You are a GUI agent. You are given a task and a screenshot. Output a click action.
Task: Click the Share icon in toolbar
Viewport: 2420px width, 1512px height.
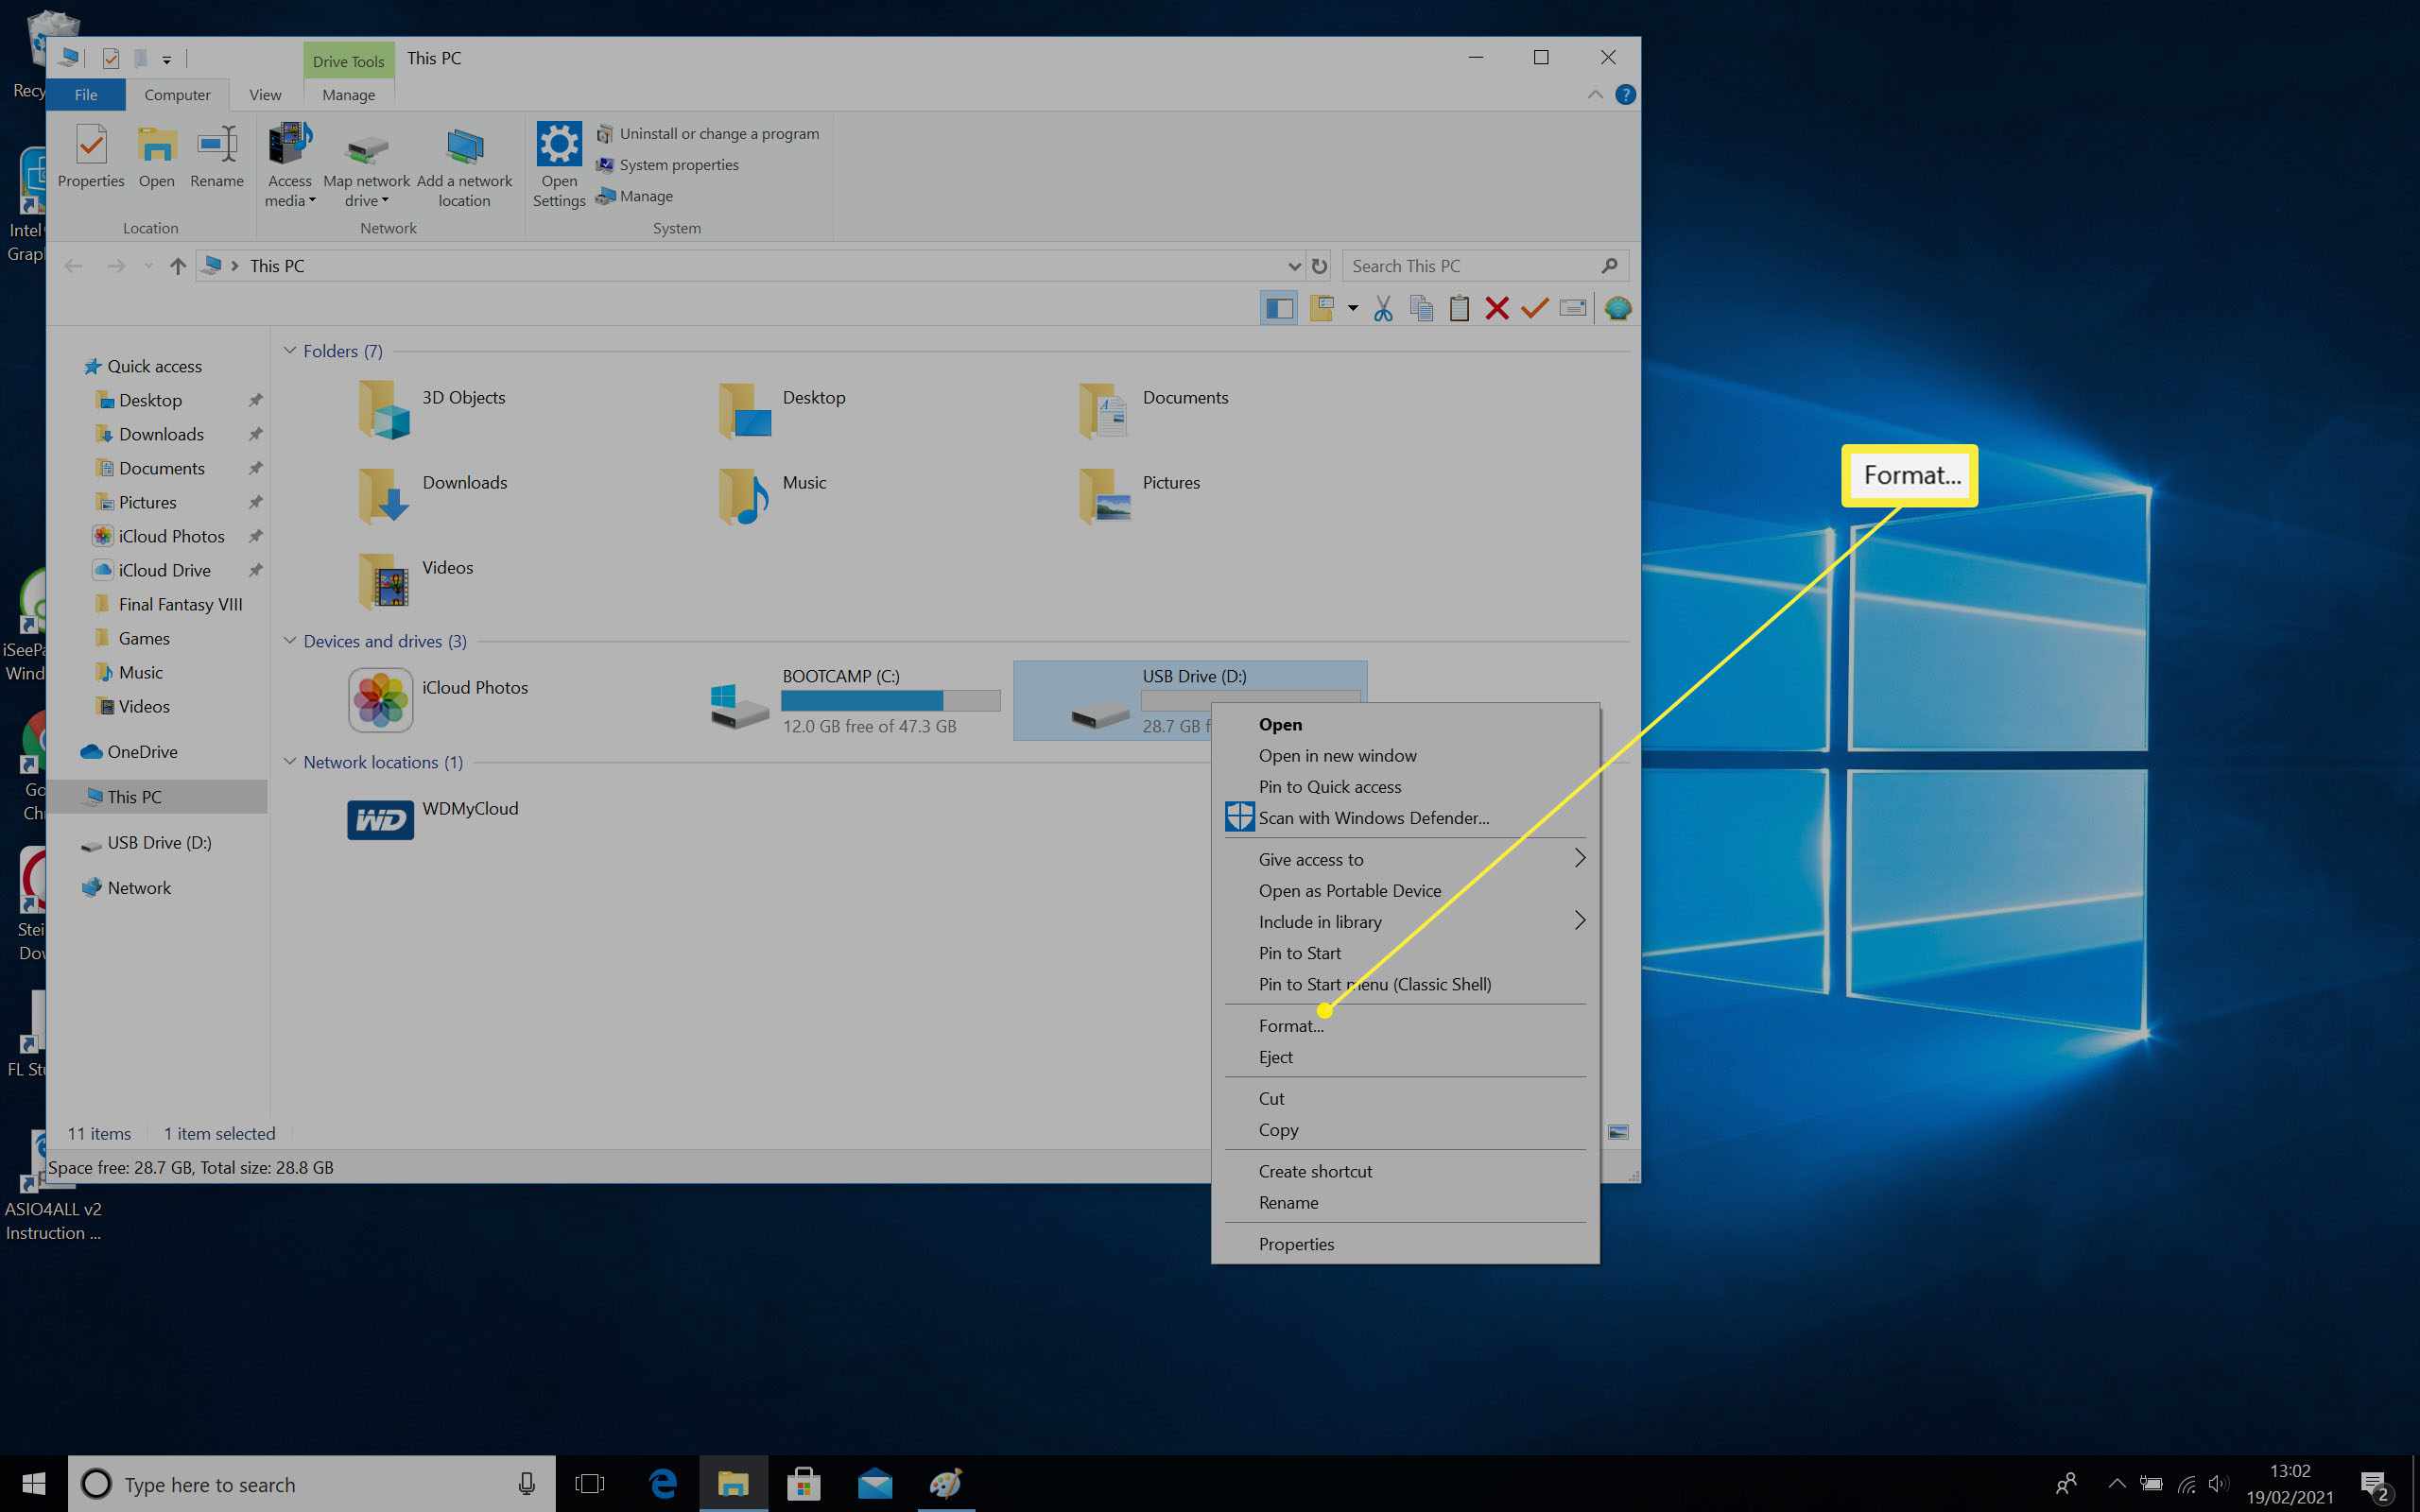click(1618, 310)
